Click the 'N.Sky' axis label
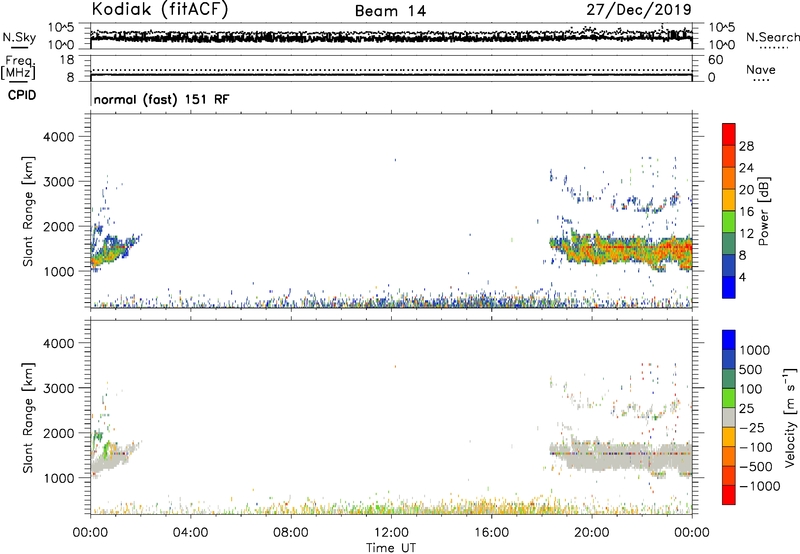800x554 pixels. [x=19, y=37]
